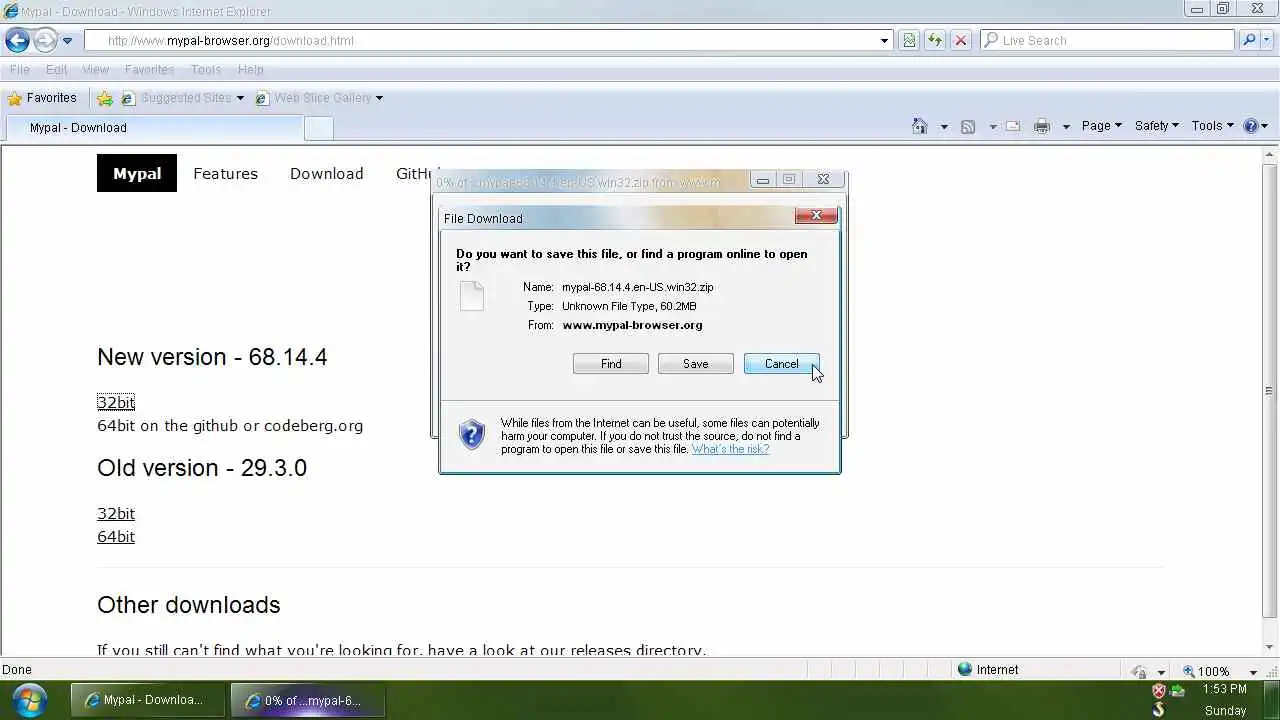Open the Windows Start orb
This screenshot has height=720, width=1280.
click(29, 699)
